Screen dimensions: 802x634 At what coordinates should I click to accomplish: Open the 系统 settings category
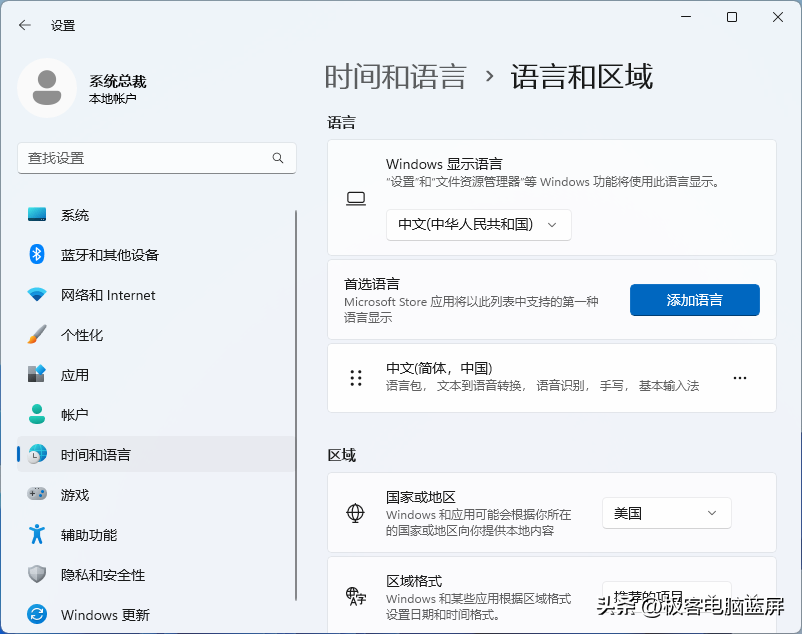point(156,215)
